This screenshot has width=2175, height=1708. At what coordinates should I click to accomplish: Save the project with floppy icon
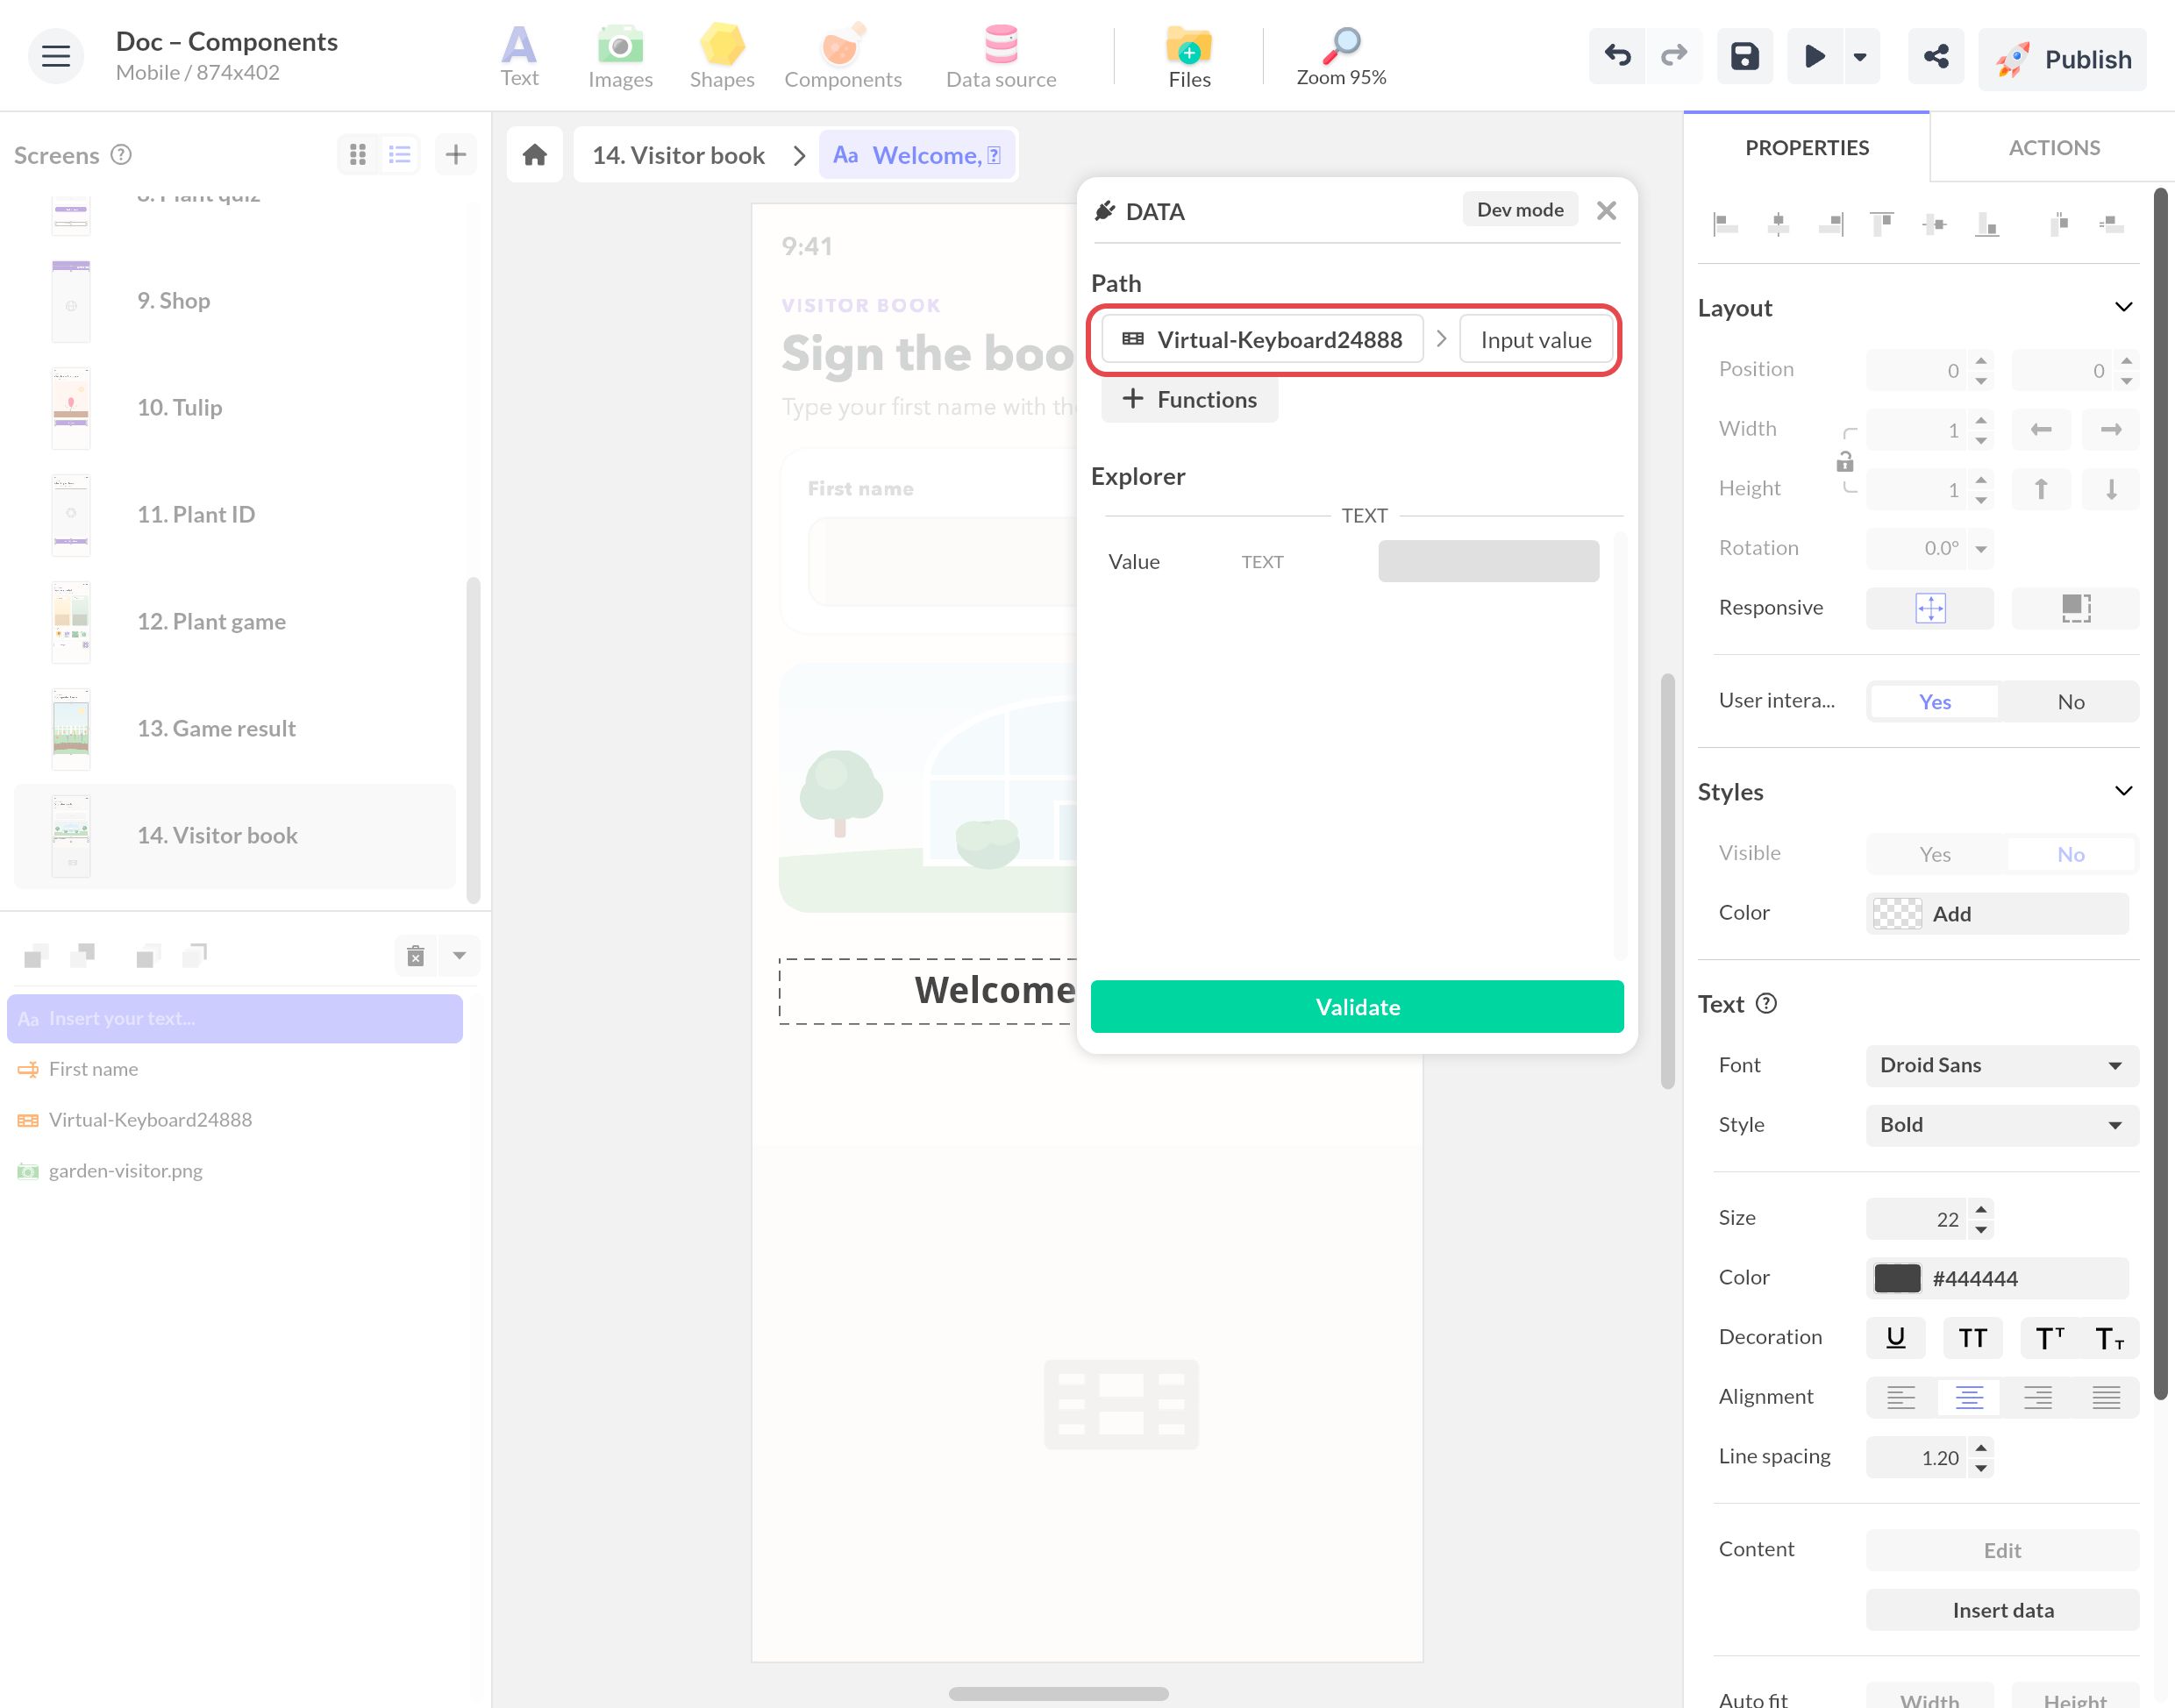tap(1745, 56)
